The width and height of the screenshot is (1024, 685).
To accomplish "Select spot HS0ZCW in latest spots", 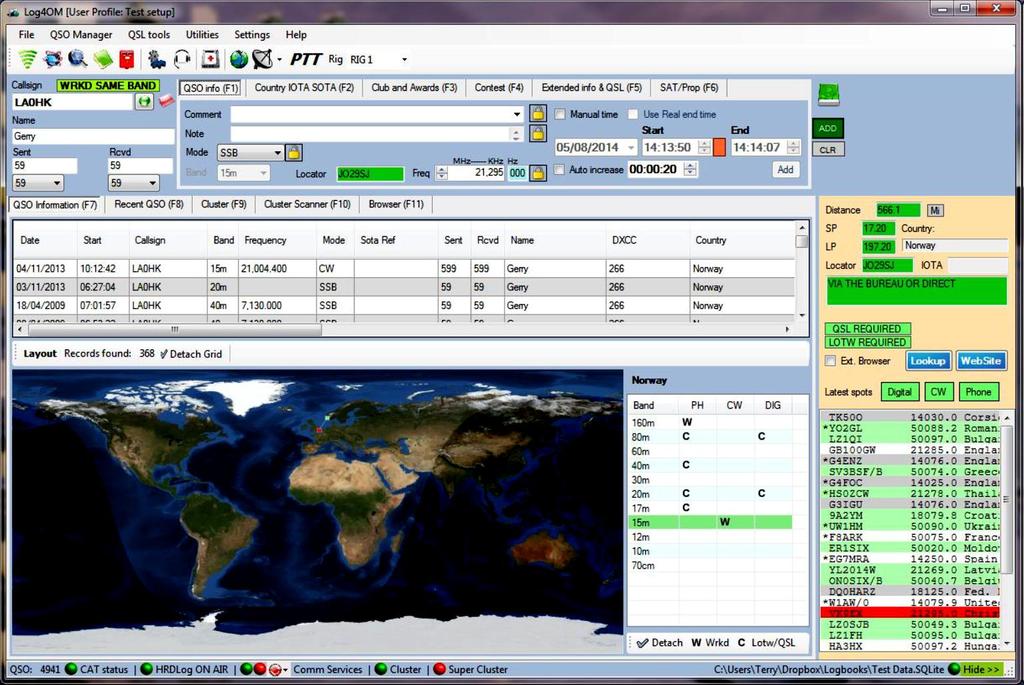I will [x=911, y=494].
